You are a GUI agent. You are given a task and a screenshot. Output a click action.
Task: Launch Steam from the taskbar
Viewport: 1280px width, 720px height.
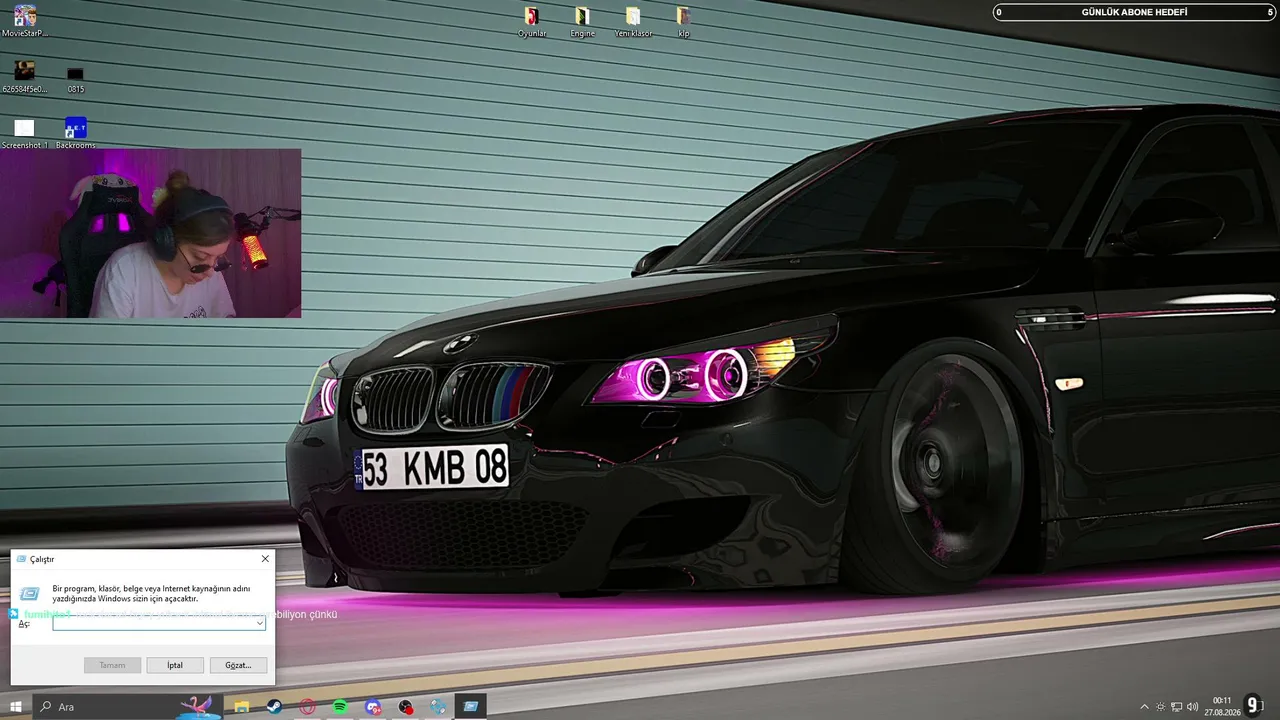click(274, 706)
